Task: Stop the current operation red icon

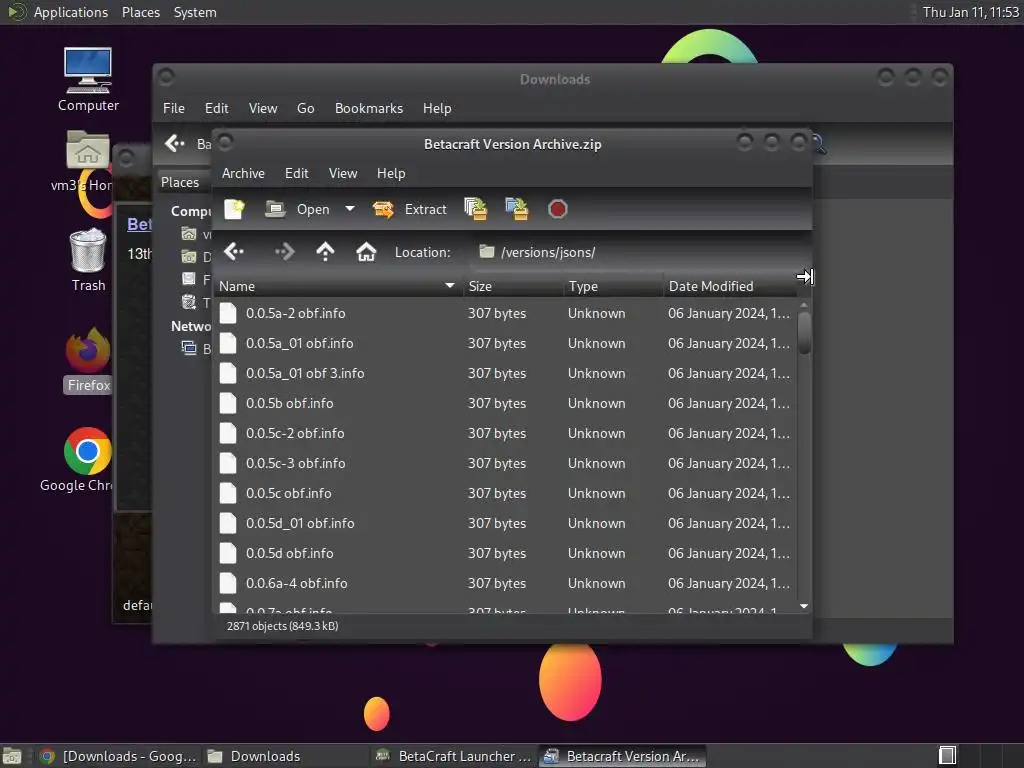Action: coord(558,209)
